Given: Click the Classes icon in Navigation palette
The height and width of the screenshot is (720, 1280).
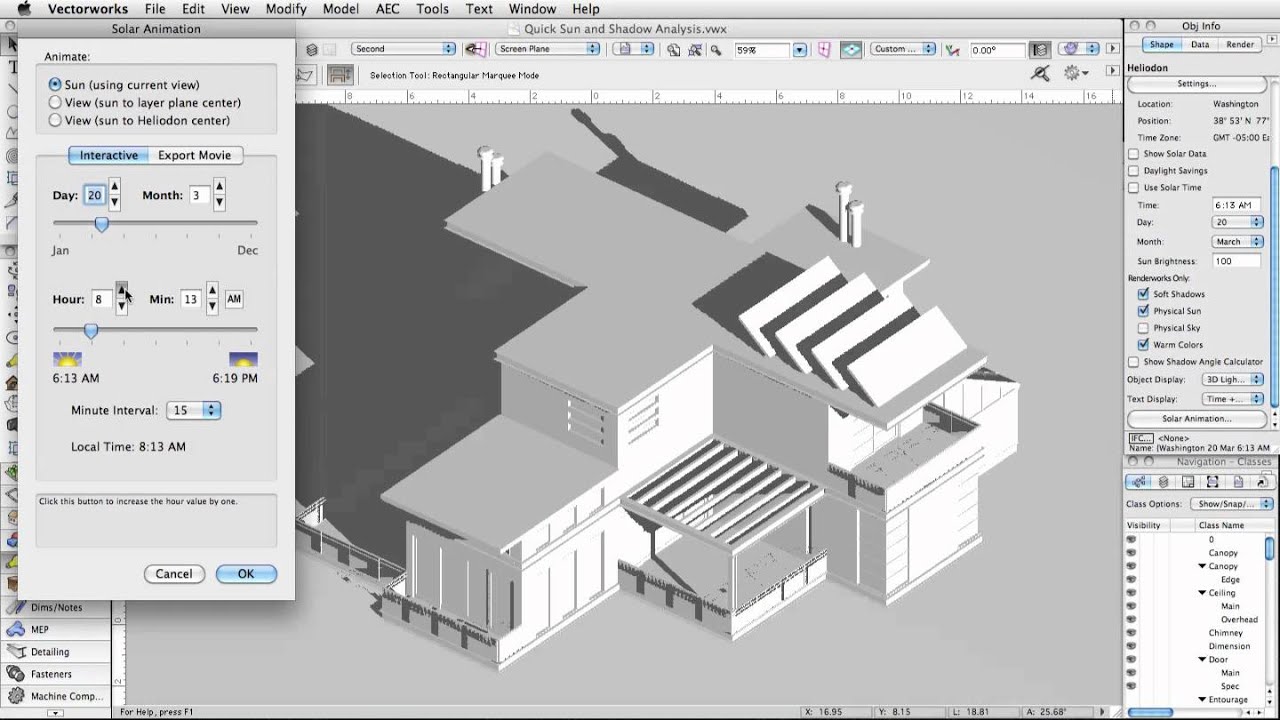Looking at the screenshot, I should (1139, 482).
